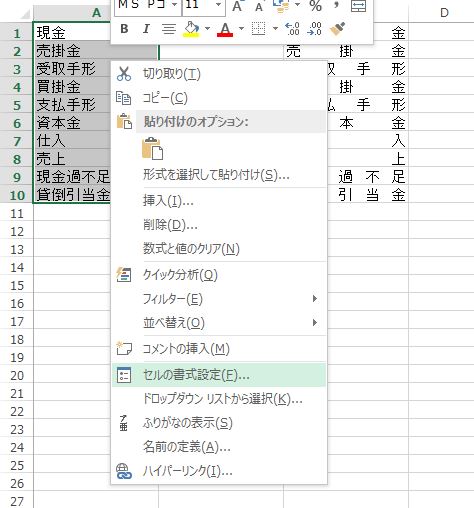Choose ハイパーリンク(I)...

click(x=219, y=471)
